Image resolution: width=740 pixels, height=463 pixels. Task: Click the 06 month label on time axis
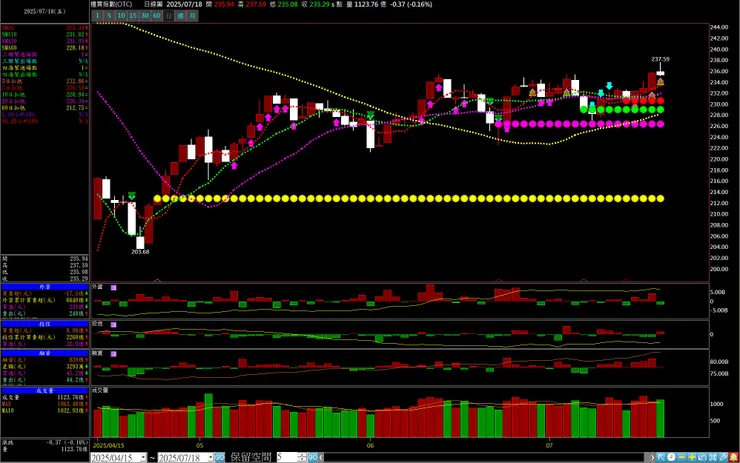pyautogui.click(x=370, y=446)
